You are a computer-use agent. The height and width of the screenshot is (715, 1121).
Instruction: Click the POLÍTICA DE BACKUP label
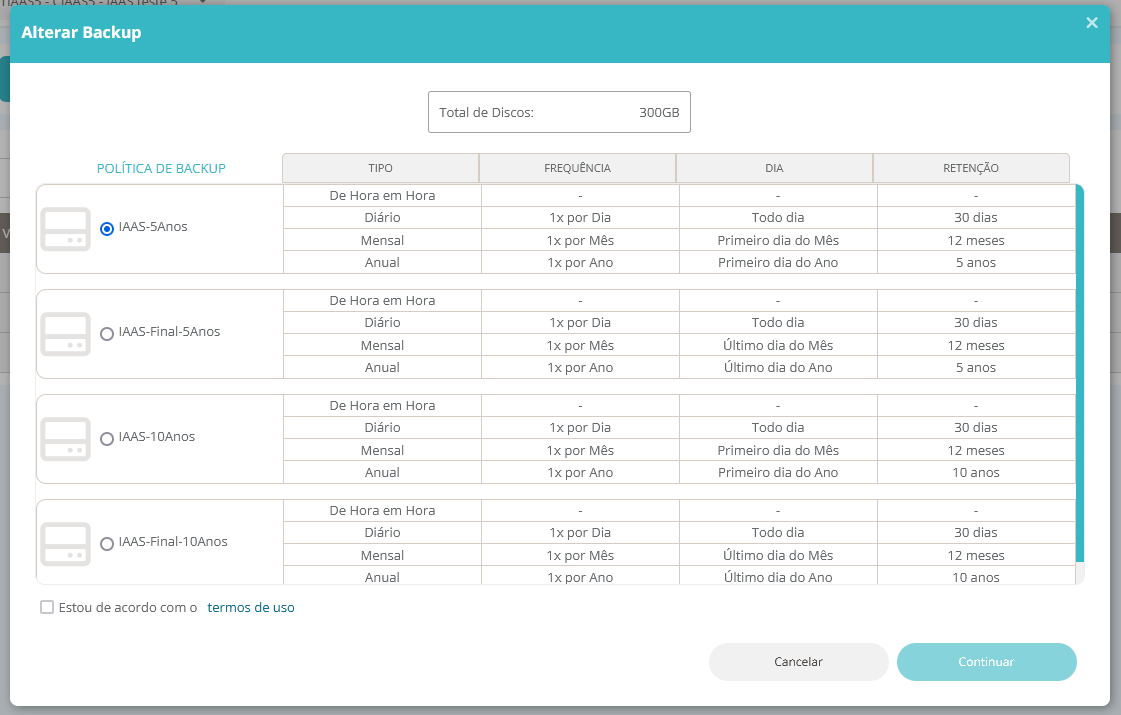pos(161,169)
